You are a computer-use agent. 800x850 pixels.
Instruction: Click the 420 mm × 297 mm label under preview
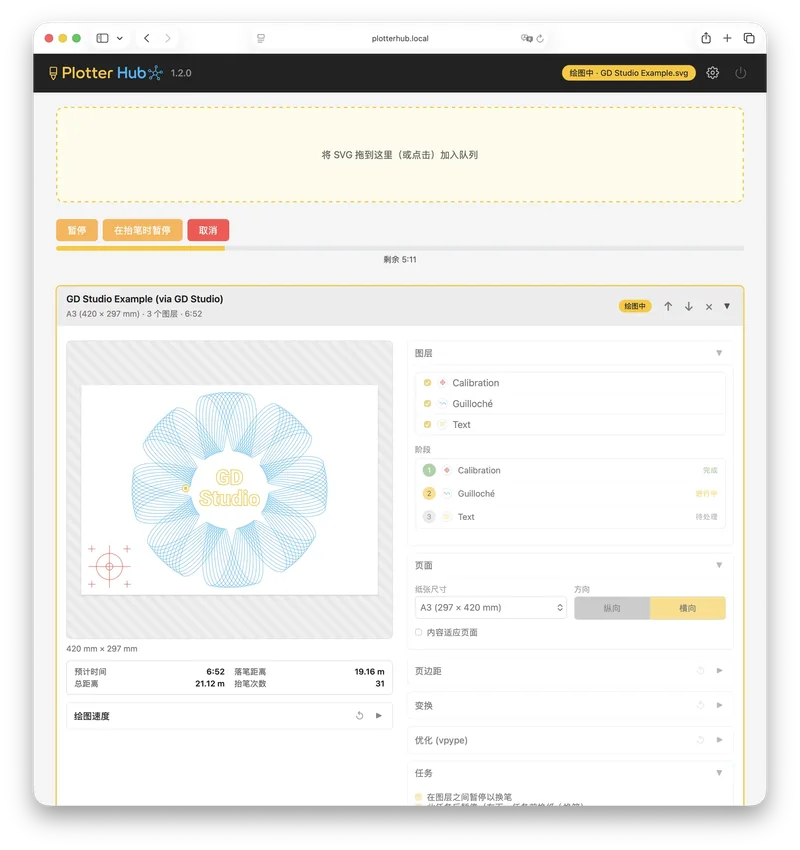click(x=102, y=649)
